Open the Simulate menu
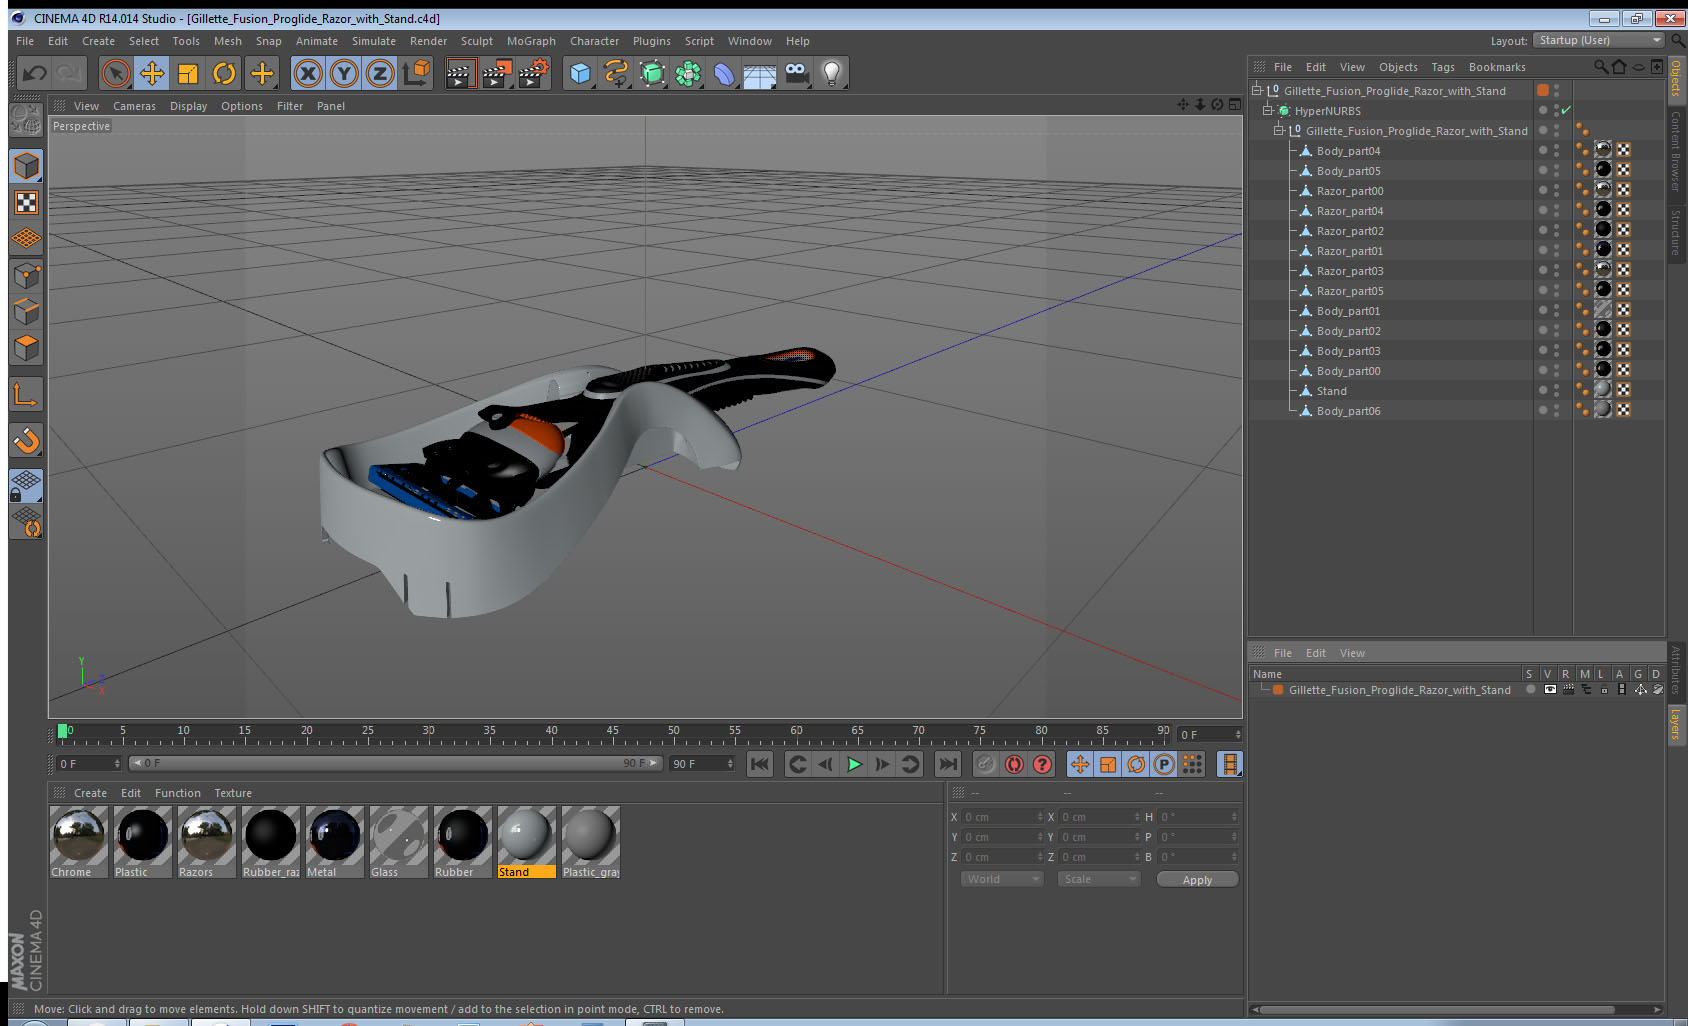This screenshot has width=1688, height=1026. 373,41
